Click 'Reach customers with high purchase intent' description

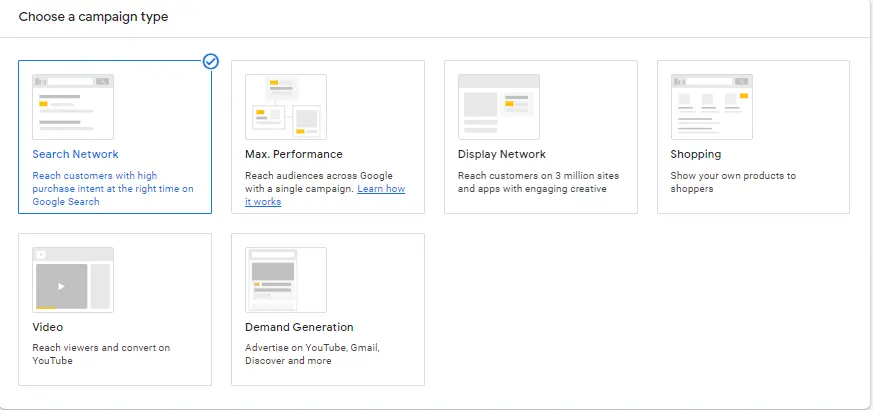[113, 189]
